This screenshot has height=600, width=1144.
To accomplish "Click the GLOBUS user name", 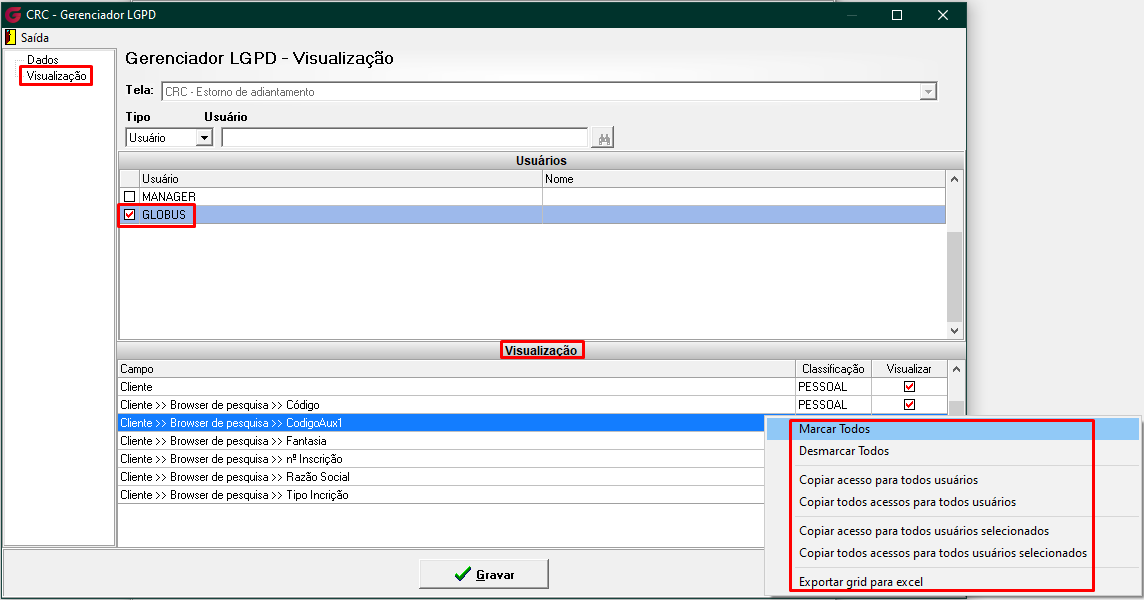I will click(163, 215).
